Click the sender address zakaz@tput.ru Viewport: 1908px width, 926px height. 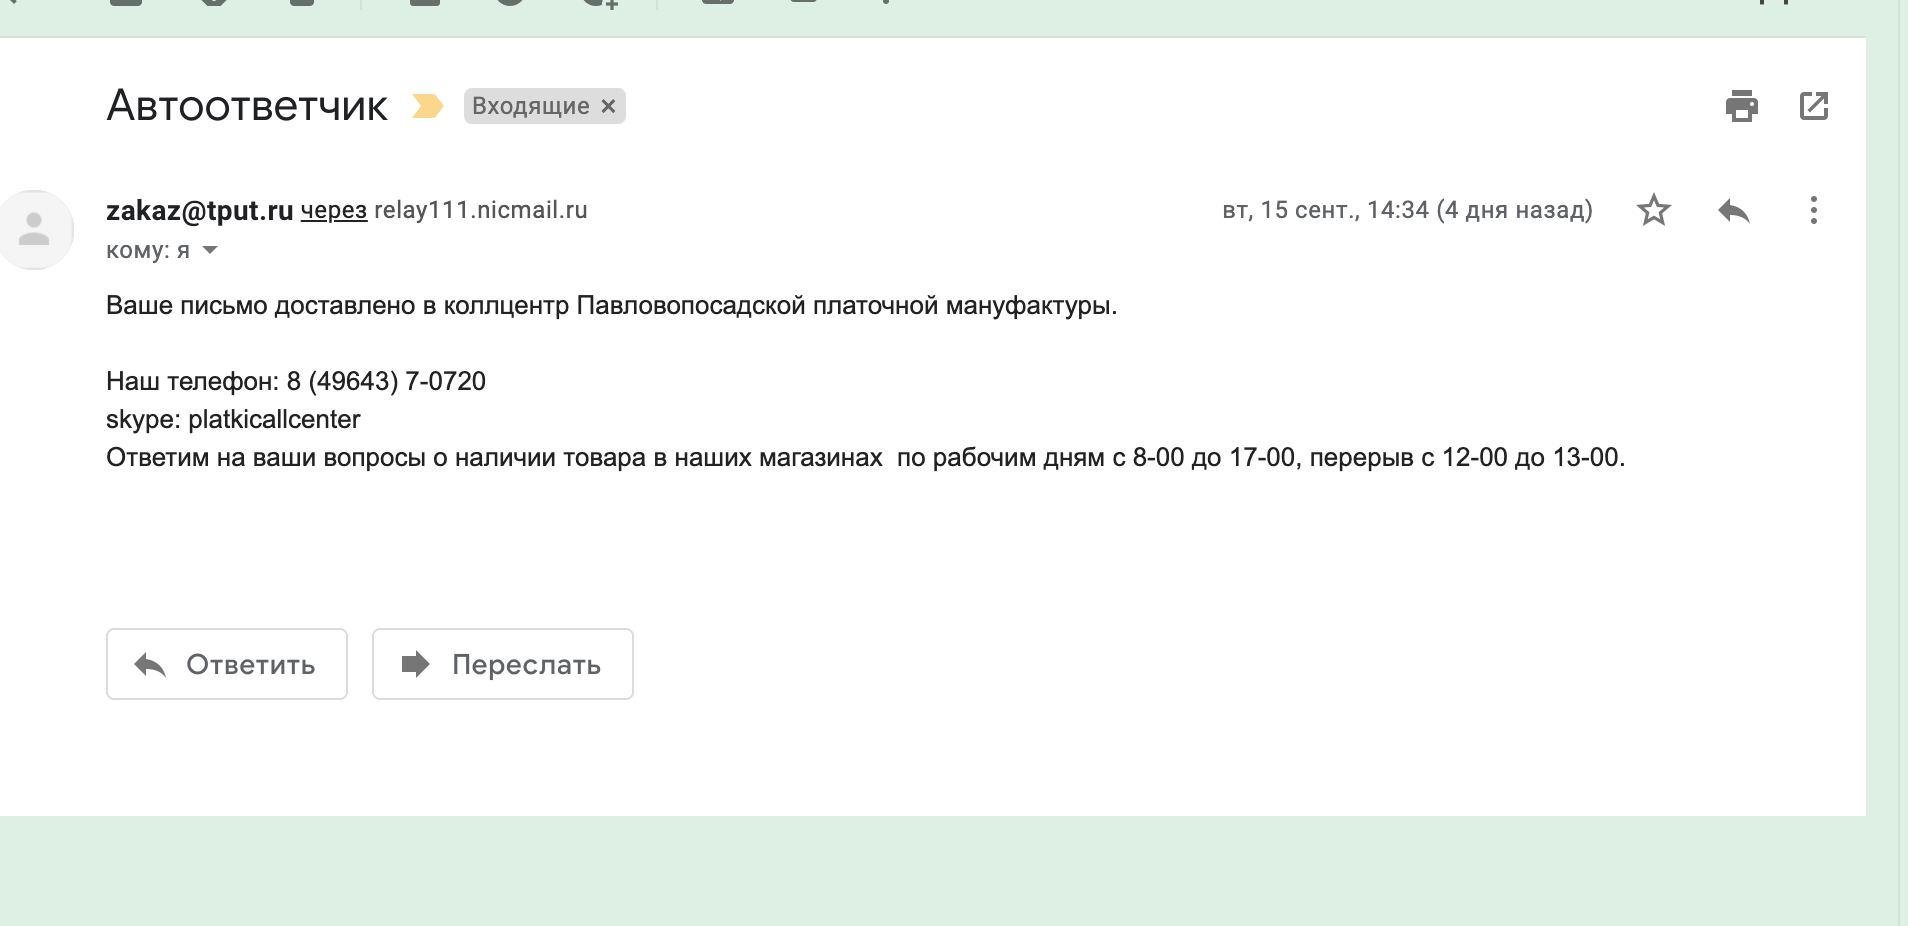coord(199,210)
